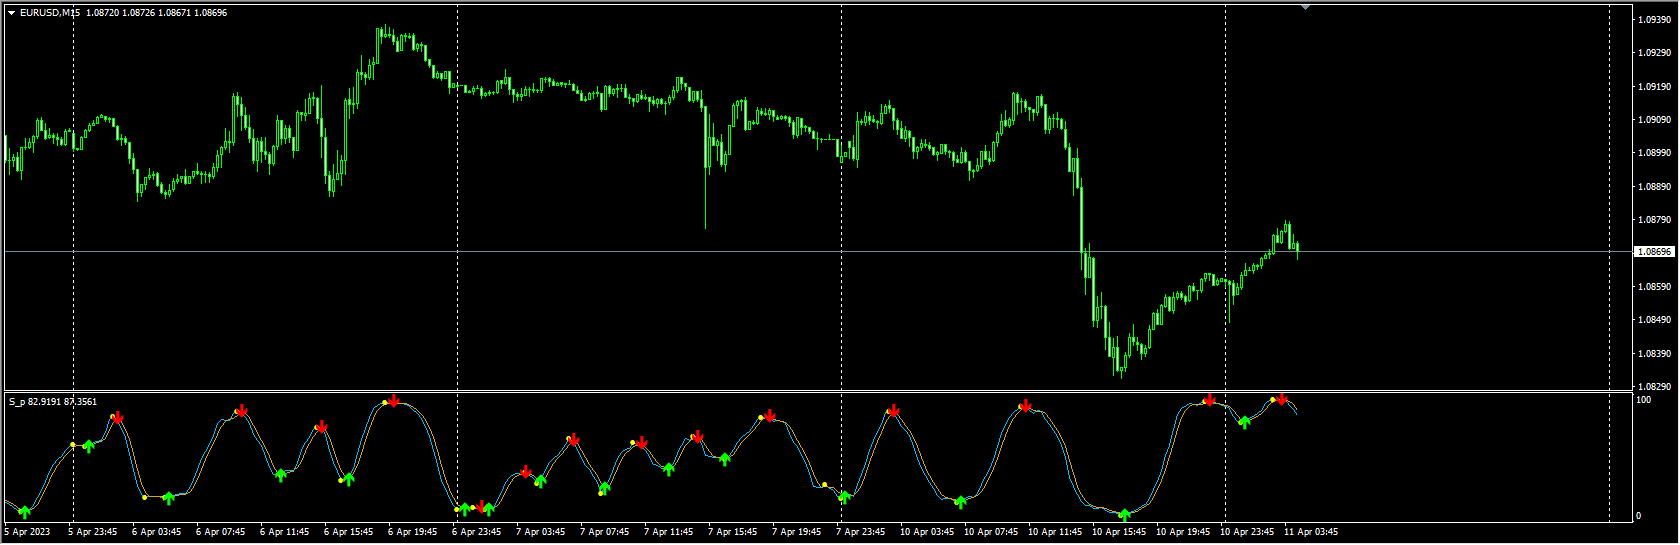
Task: Select the S_p 82.9191 87.3561 indicator label
Action: coord(53,402)
